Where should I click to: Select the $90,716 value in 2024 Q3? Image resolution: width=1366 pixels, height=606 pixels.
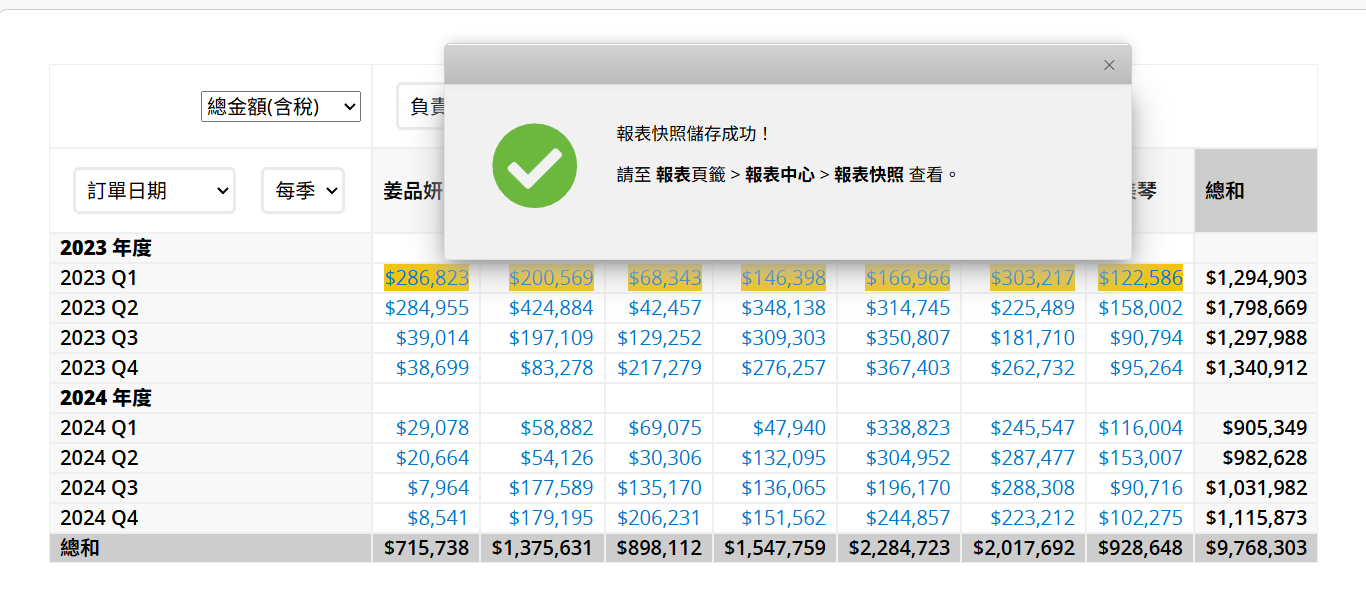[x=1146, y=488]
